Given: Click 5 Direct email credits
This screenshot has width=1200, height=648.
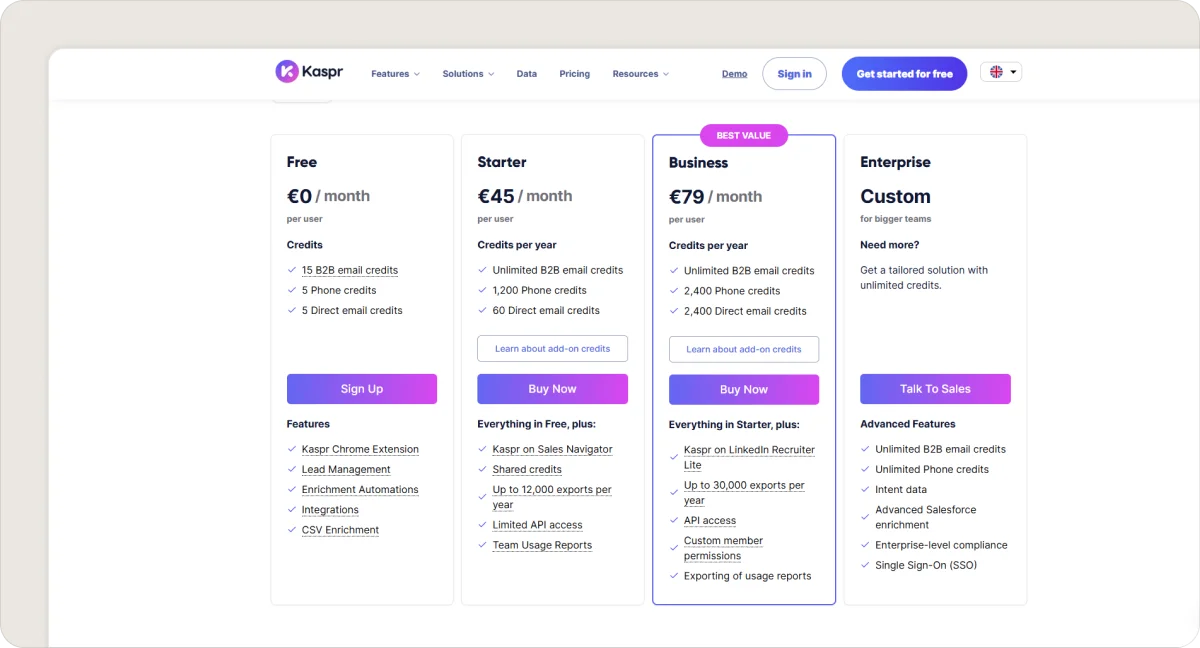Looking at the screenshot, I should 352,310.
